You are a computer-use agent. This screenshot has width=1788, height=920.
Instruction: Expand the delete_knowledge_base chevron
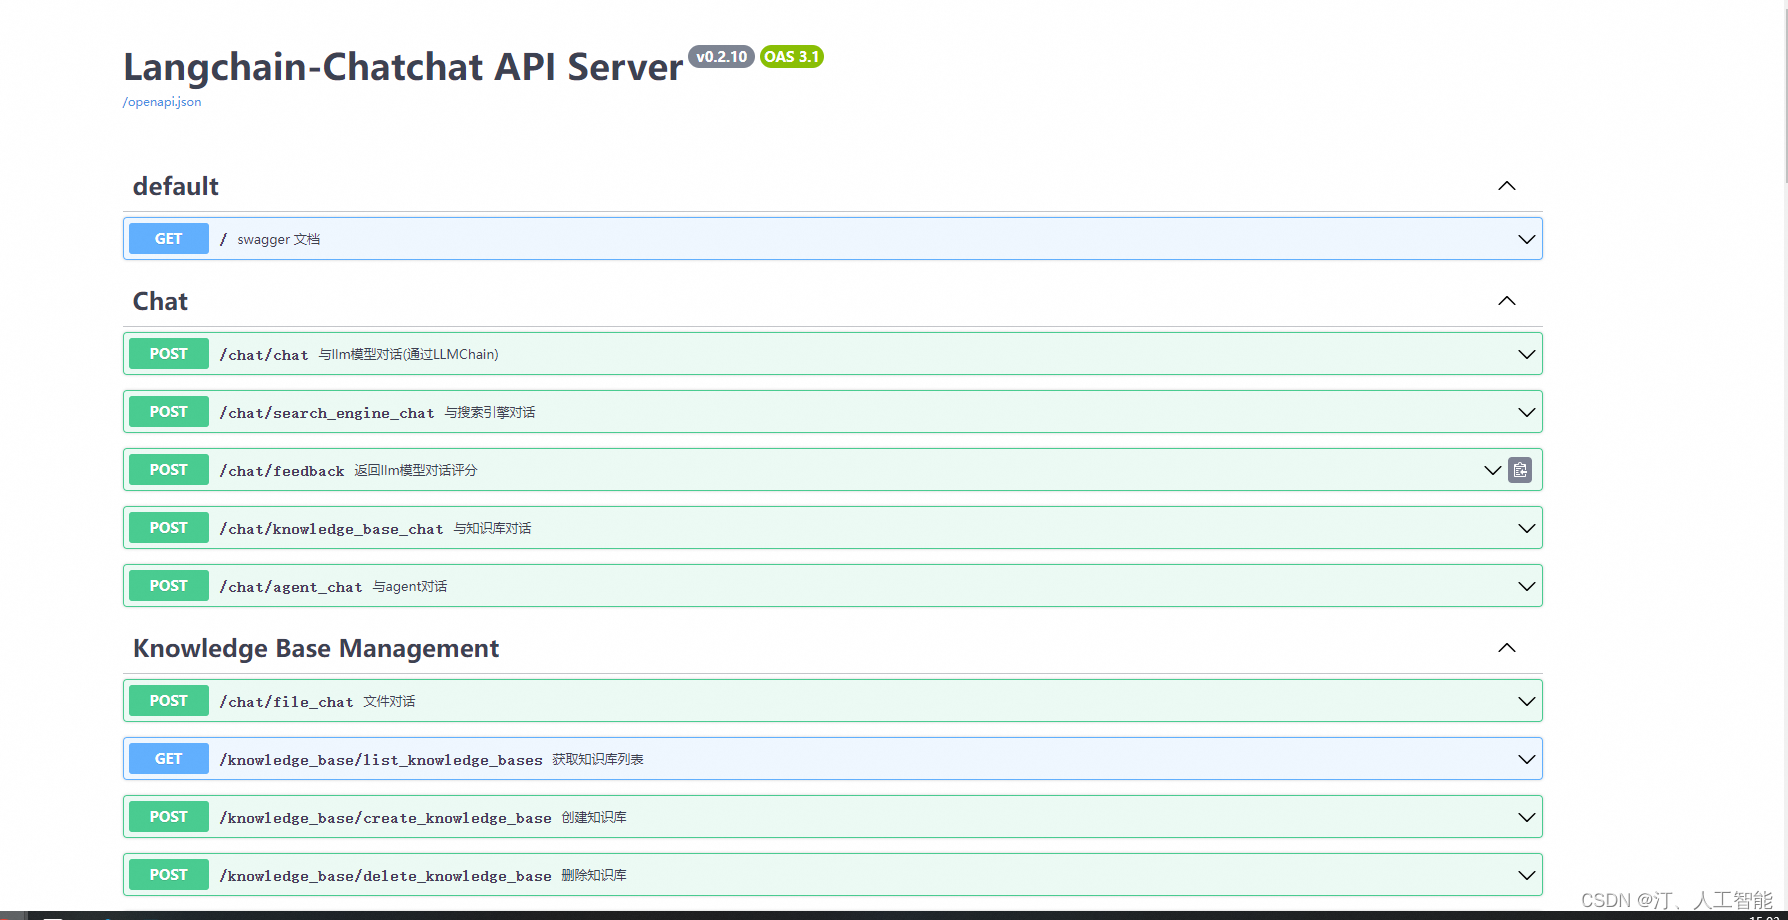click(1527, 875)
